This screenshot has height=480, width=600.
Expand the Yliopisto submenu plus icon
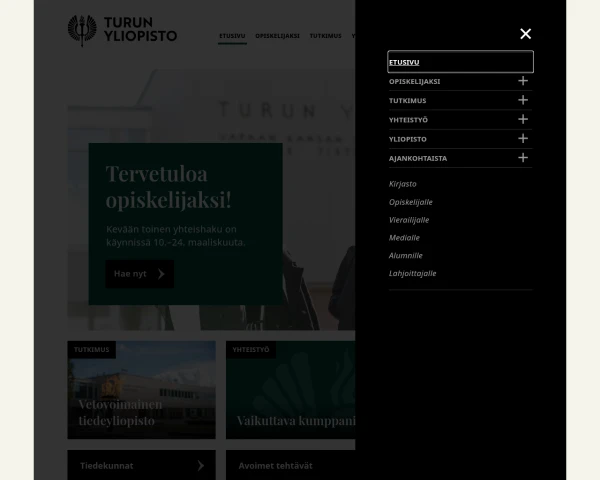coord(522,138)
